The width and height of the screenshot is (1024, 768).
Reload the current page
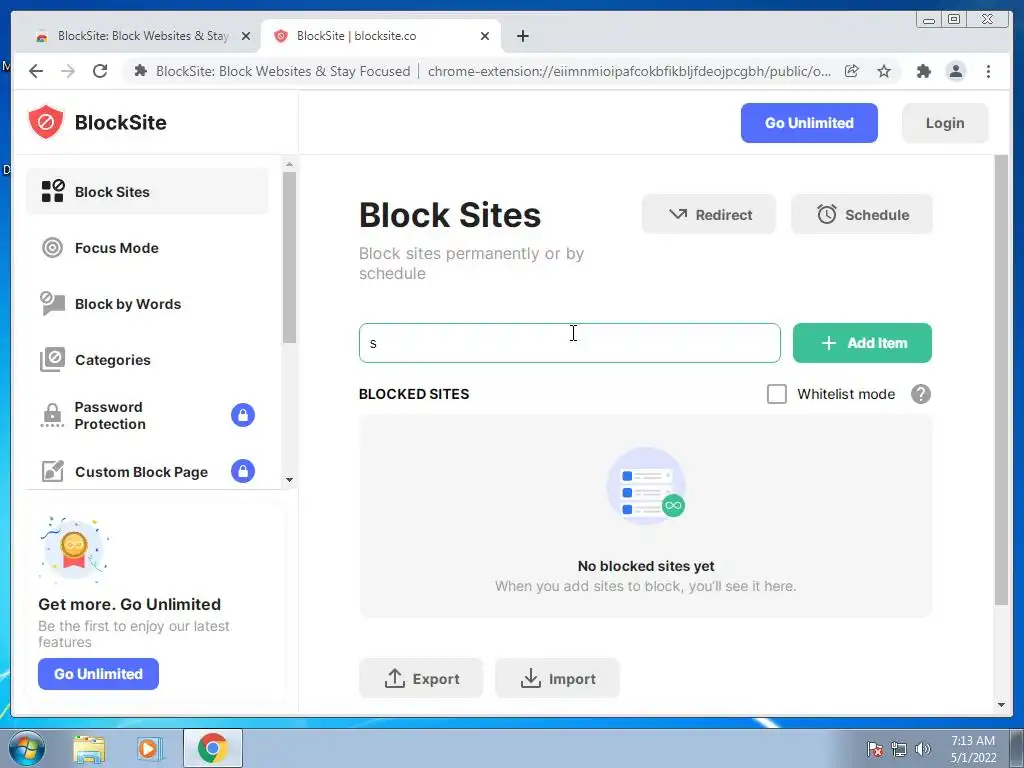coord(100,71)
